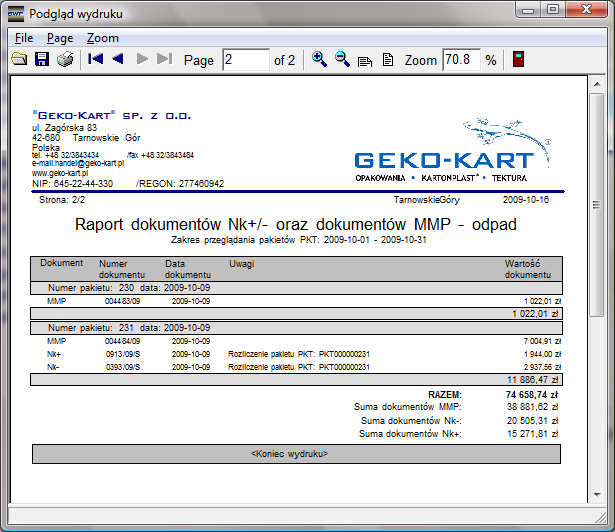Image resolution: width=615 pixels, height=532 pixels.
Task: Open the Page menu
Action: tap(60, 38)
